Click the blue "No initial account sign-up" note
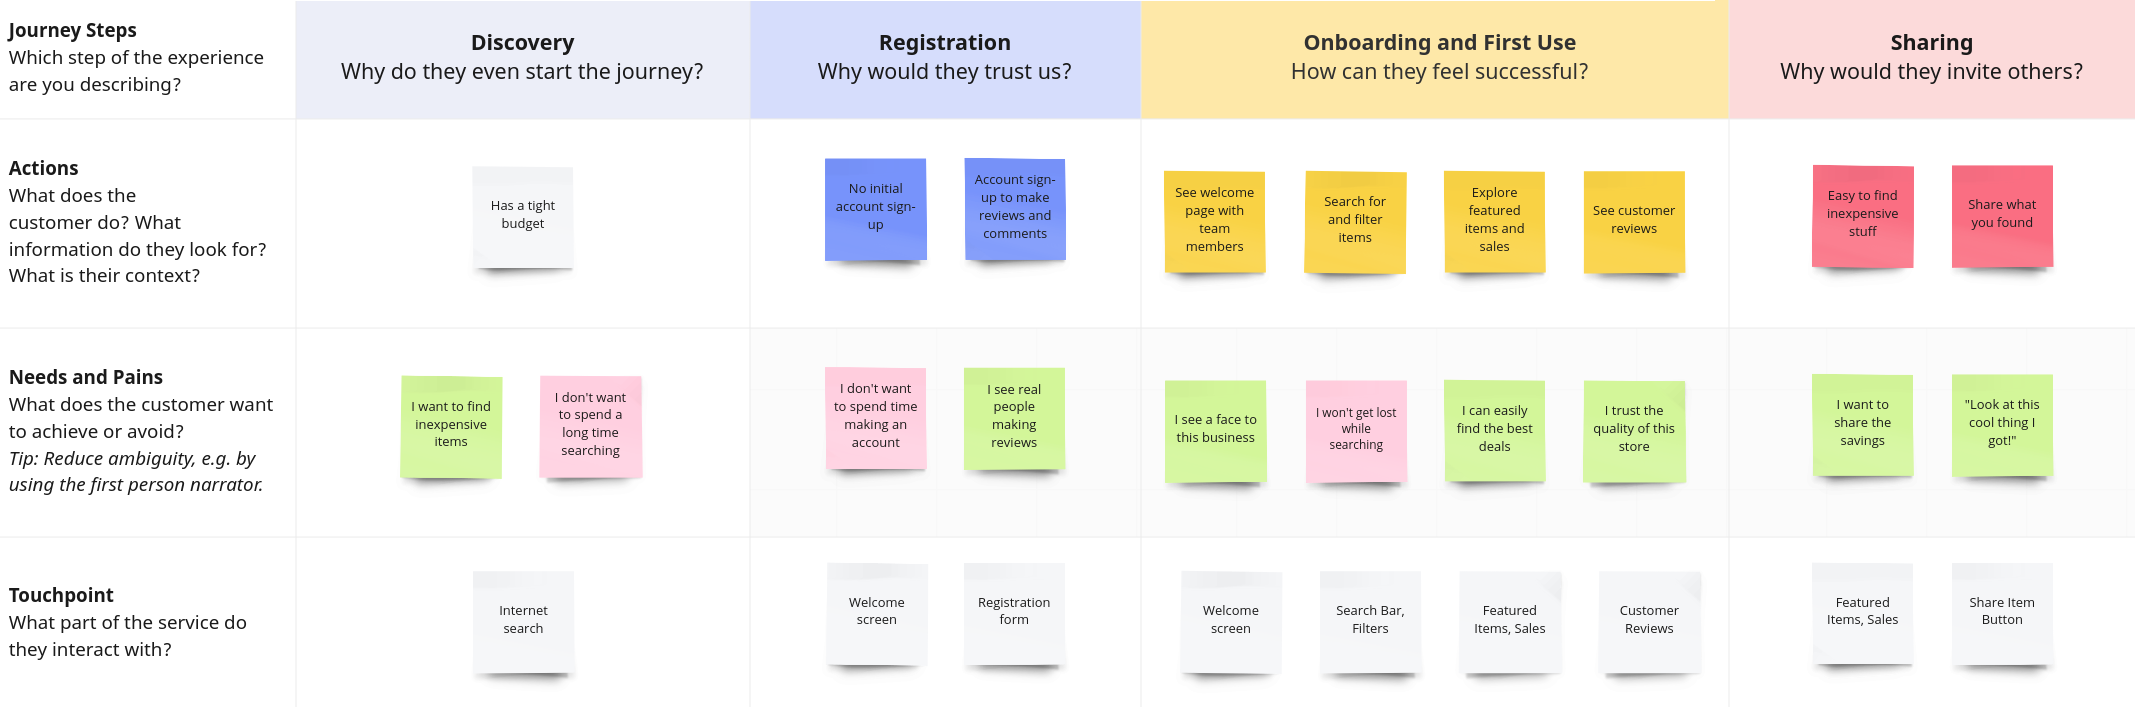This screenshot has height=707, width=2135. click(875, 208)
